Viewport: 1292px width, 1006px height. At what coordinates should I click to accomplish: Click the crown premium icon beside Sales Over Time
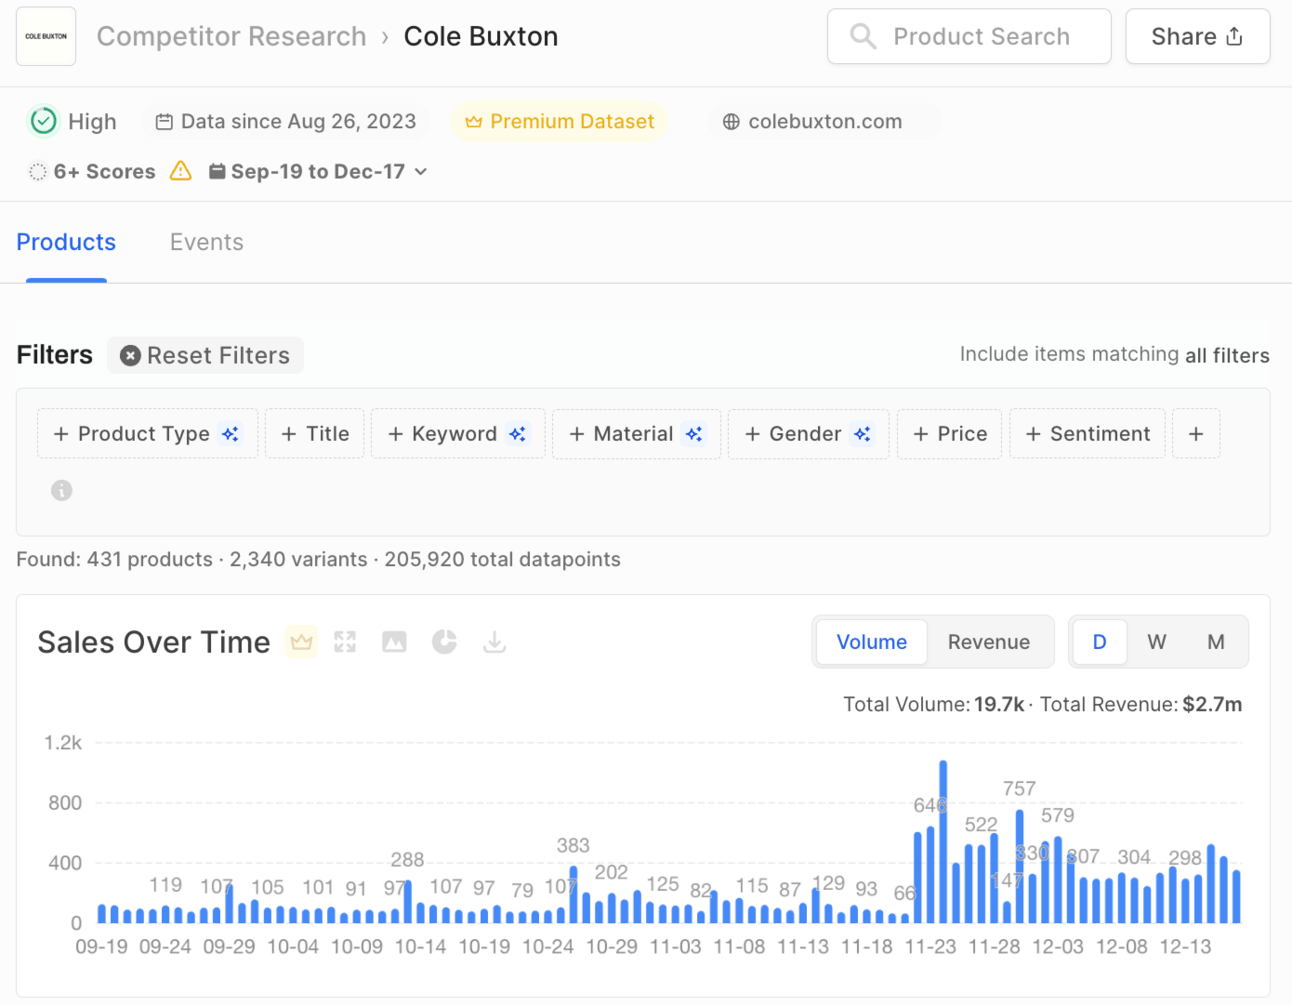pyautogui.click(x=301, y=641)
